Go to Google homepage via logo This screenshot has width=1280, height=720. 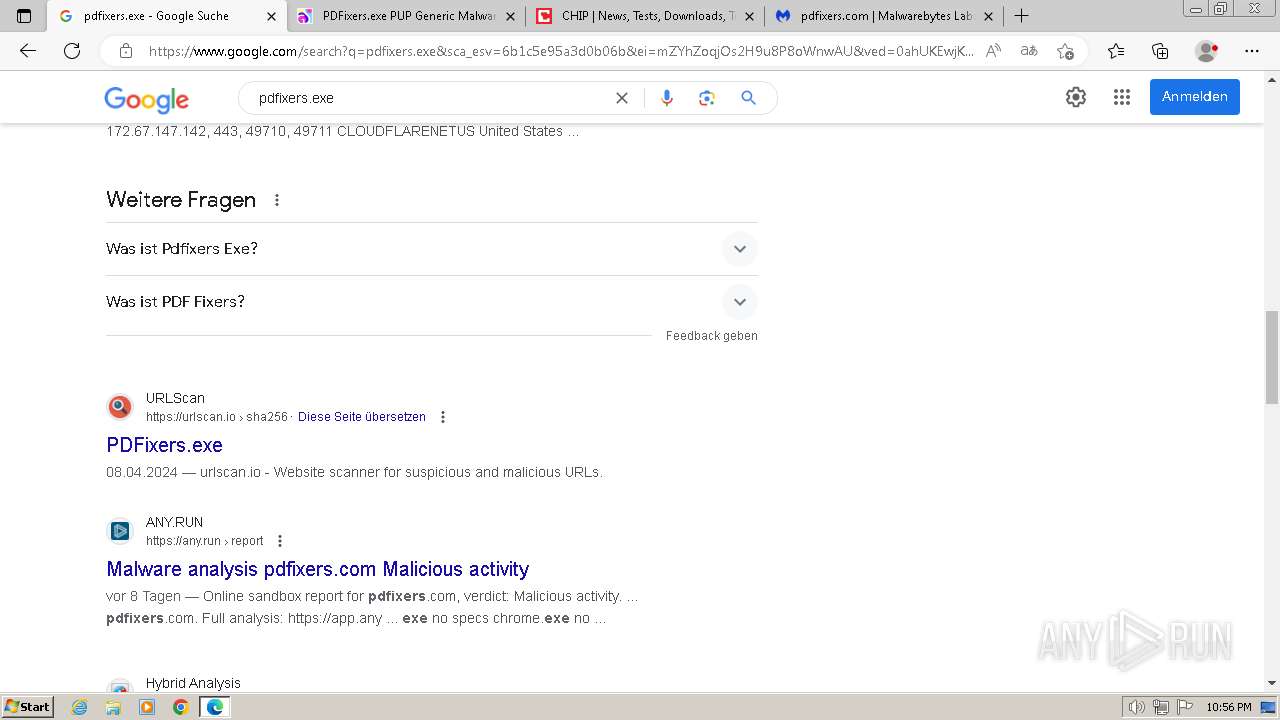coord(146,99)
